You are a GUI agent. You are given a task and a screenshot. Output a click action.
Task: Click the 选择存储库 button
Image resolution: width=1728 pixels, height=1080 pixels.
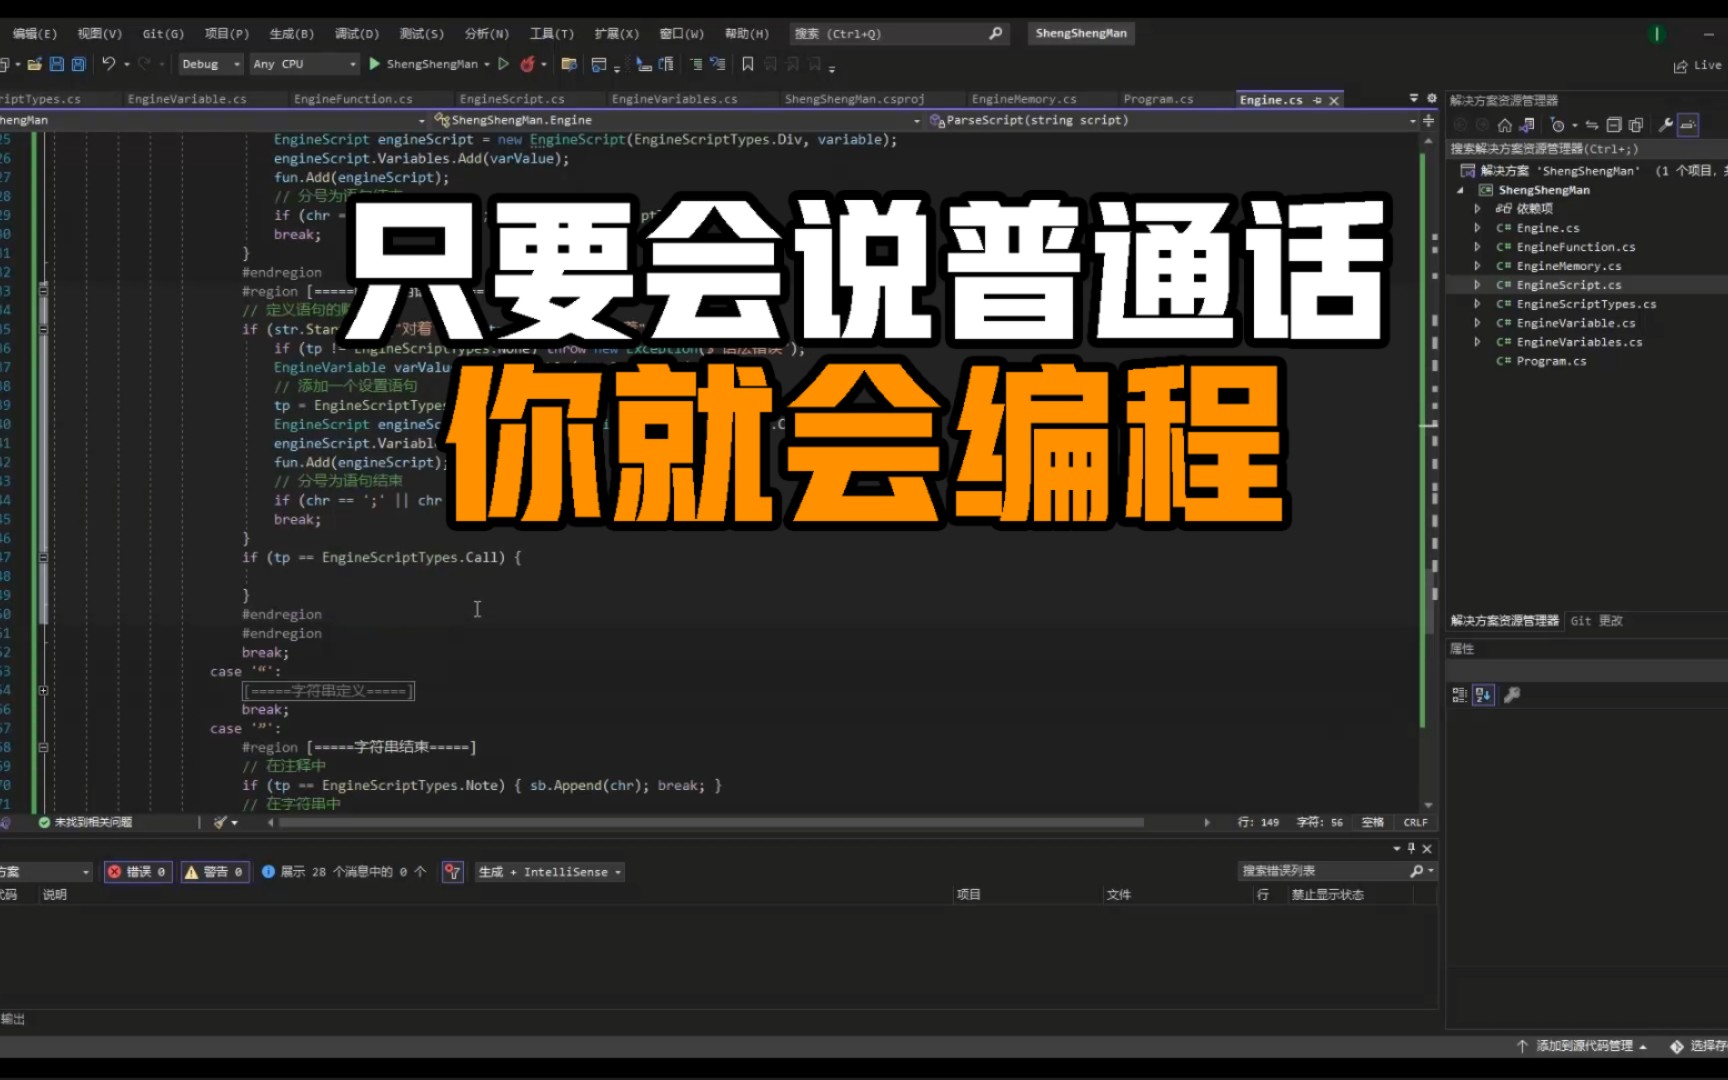tap(1699, 1046)
